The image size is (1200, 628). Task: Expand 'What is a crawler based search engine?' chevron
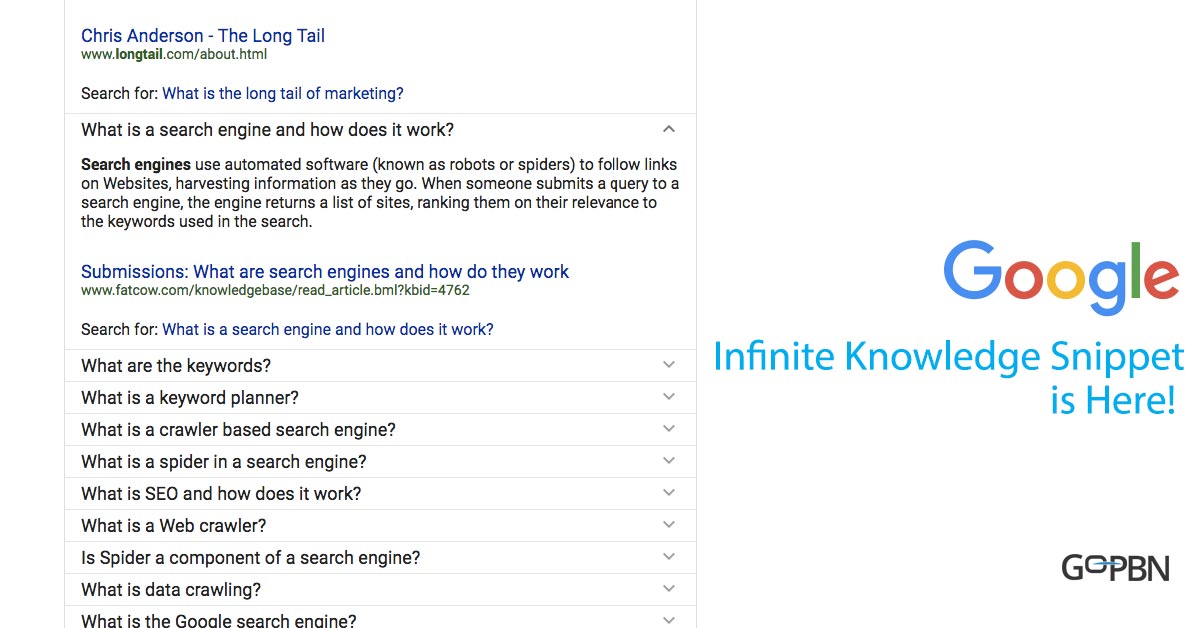[x=669, y=429]
